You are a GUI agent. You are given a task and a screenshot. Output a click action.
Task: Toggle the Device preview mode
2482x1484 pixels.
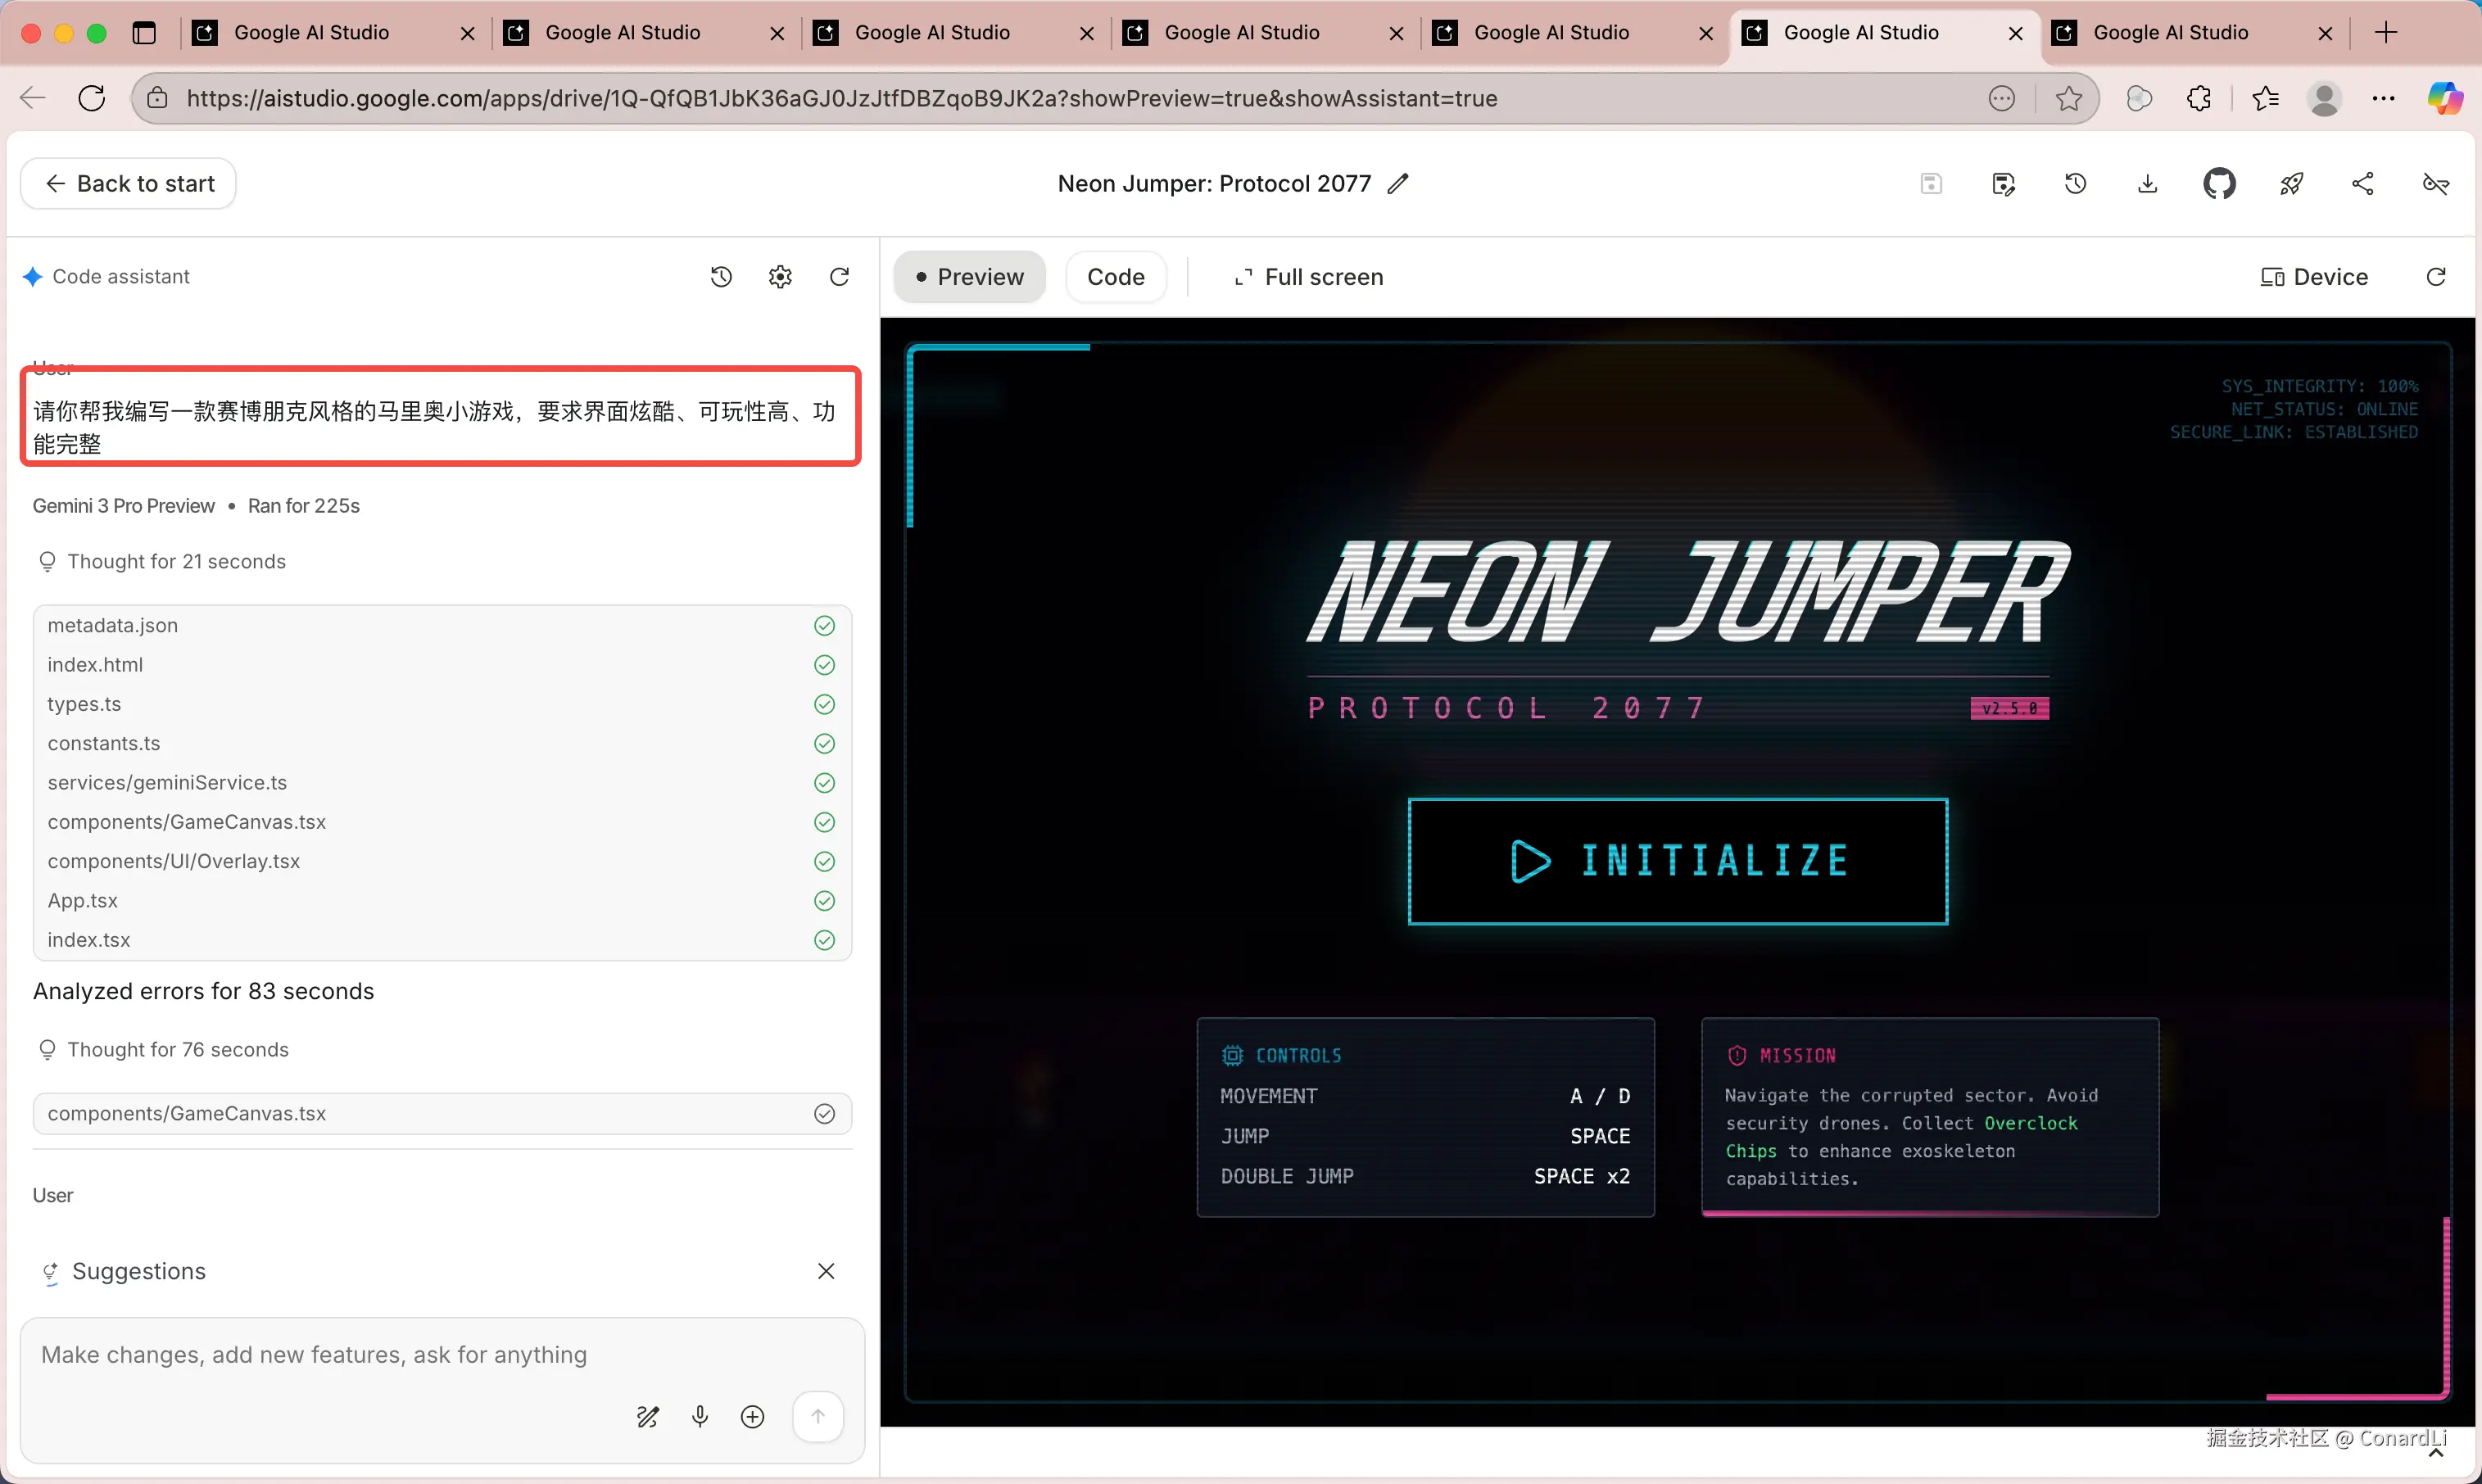pos(2314,277)
